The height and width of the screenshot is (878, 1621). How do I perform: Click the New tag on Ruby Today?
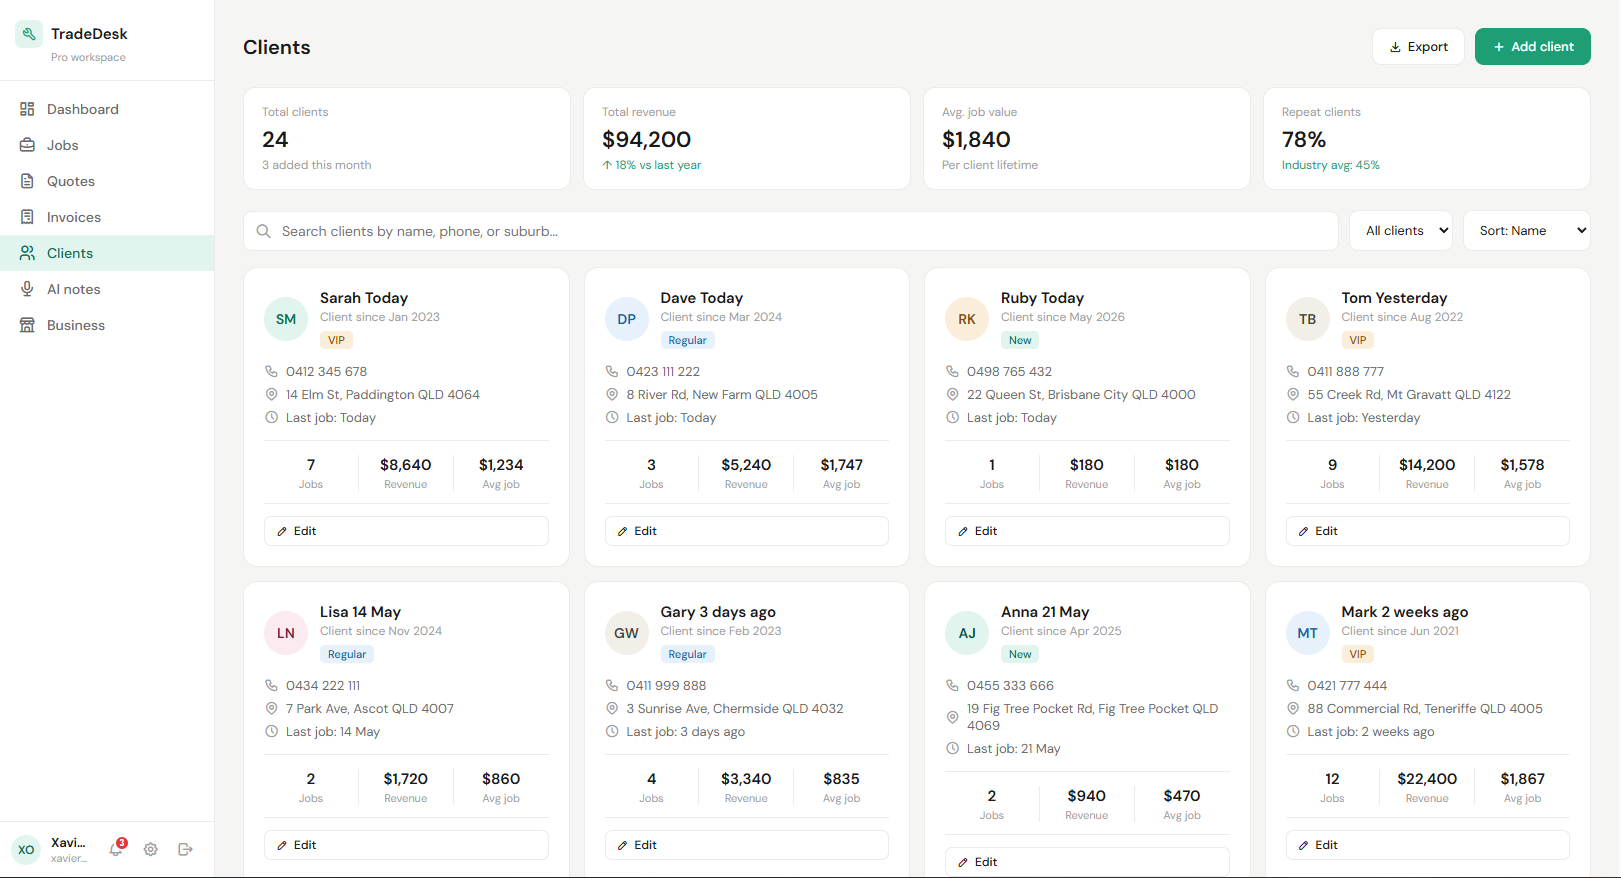point(1020,340)
